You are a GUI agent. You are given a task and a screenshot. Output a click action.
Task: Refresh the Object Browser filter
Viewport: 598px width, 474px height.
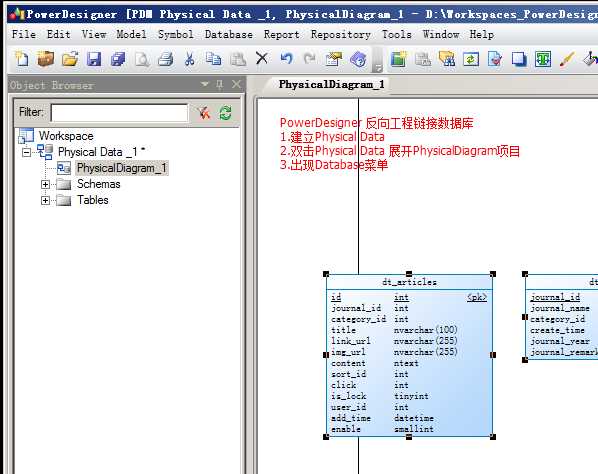225,113
